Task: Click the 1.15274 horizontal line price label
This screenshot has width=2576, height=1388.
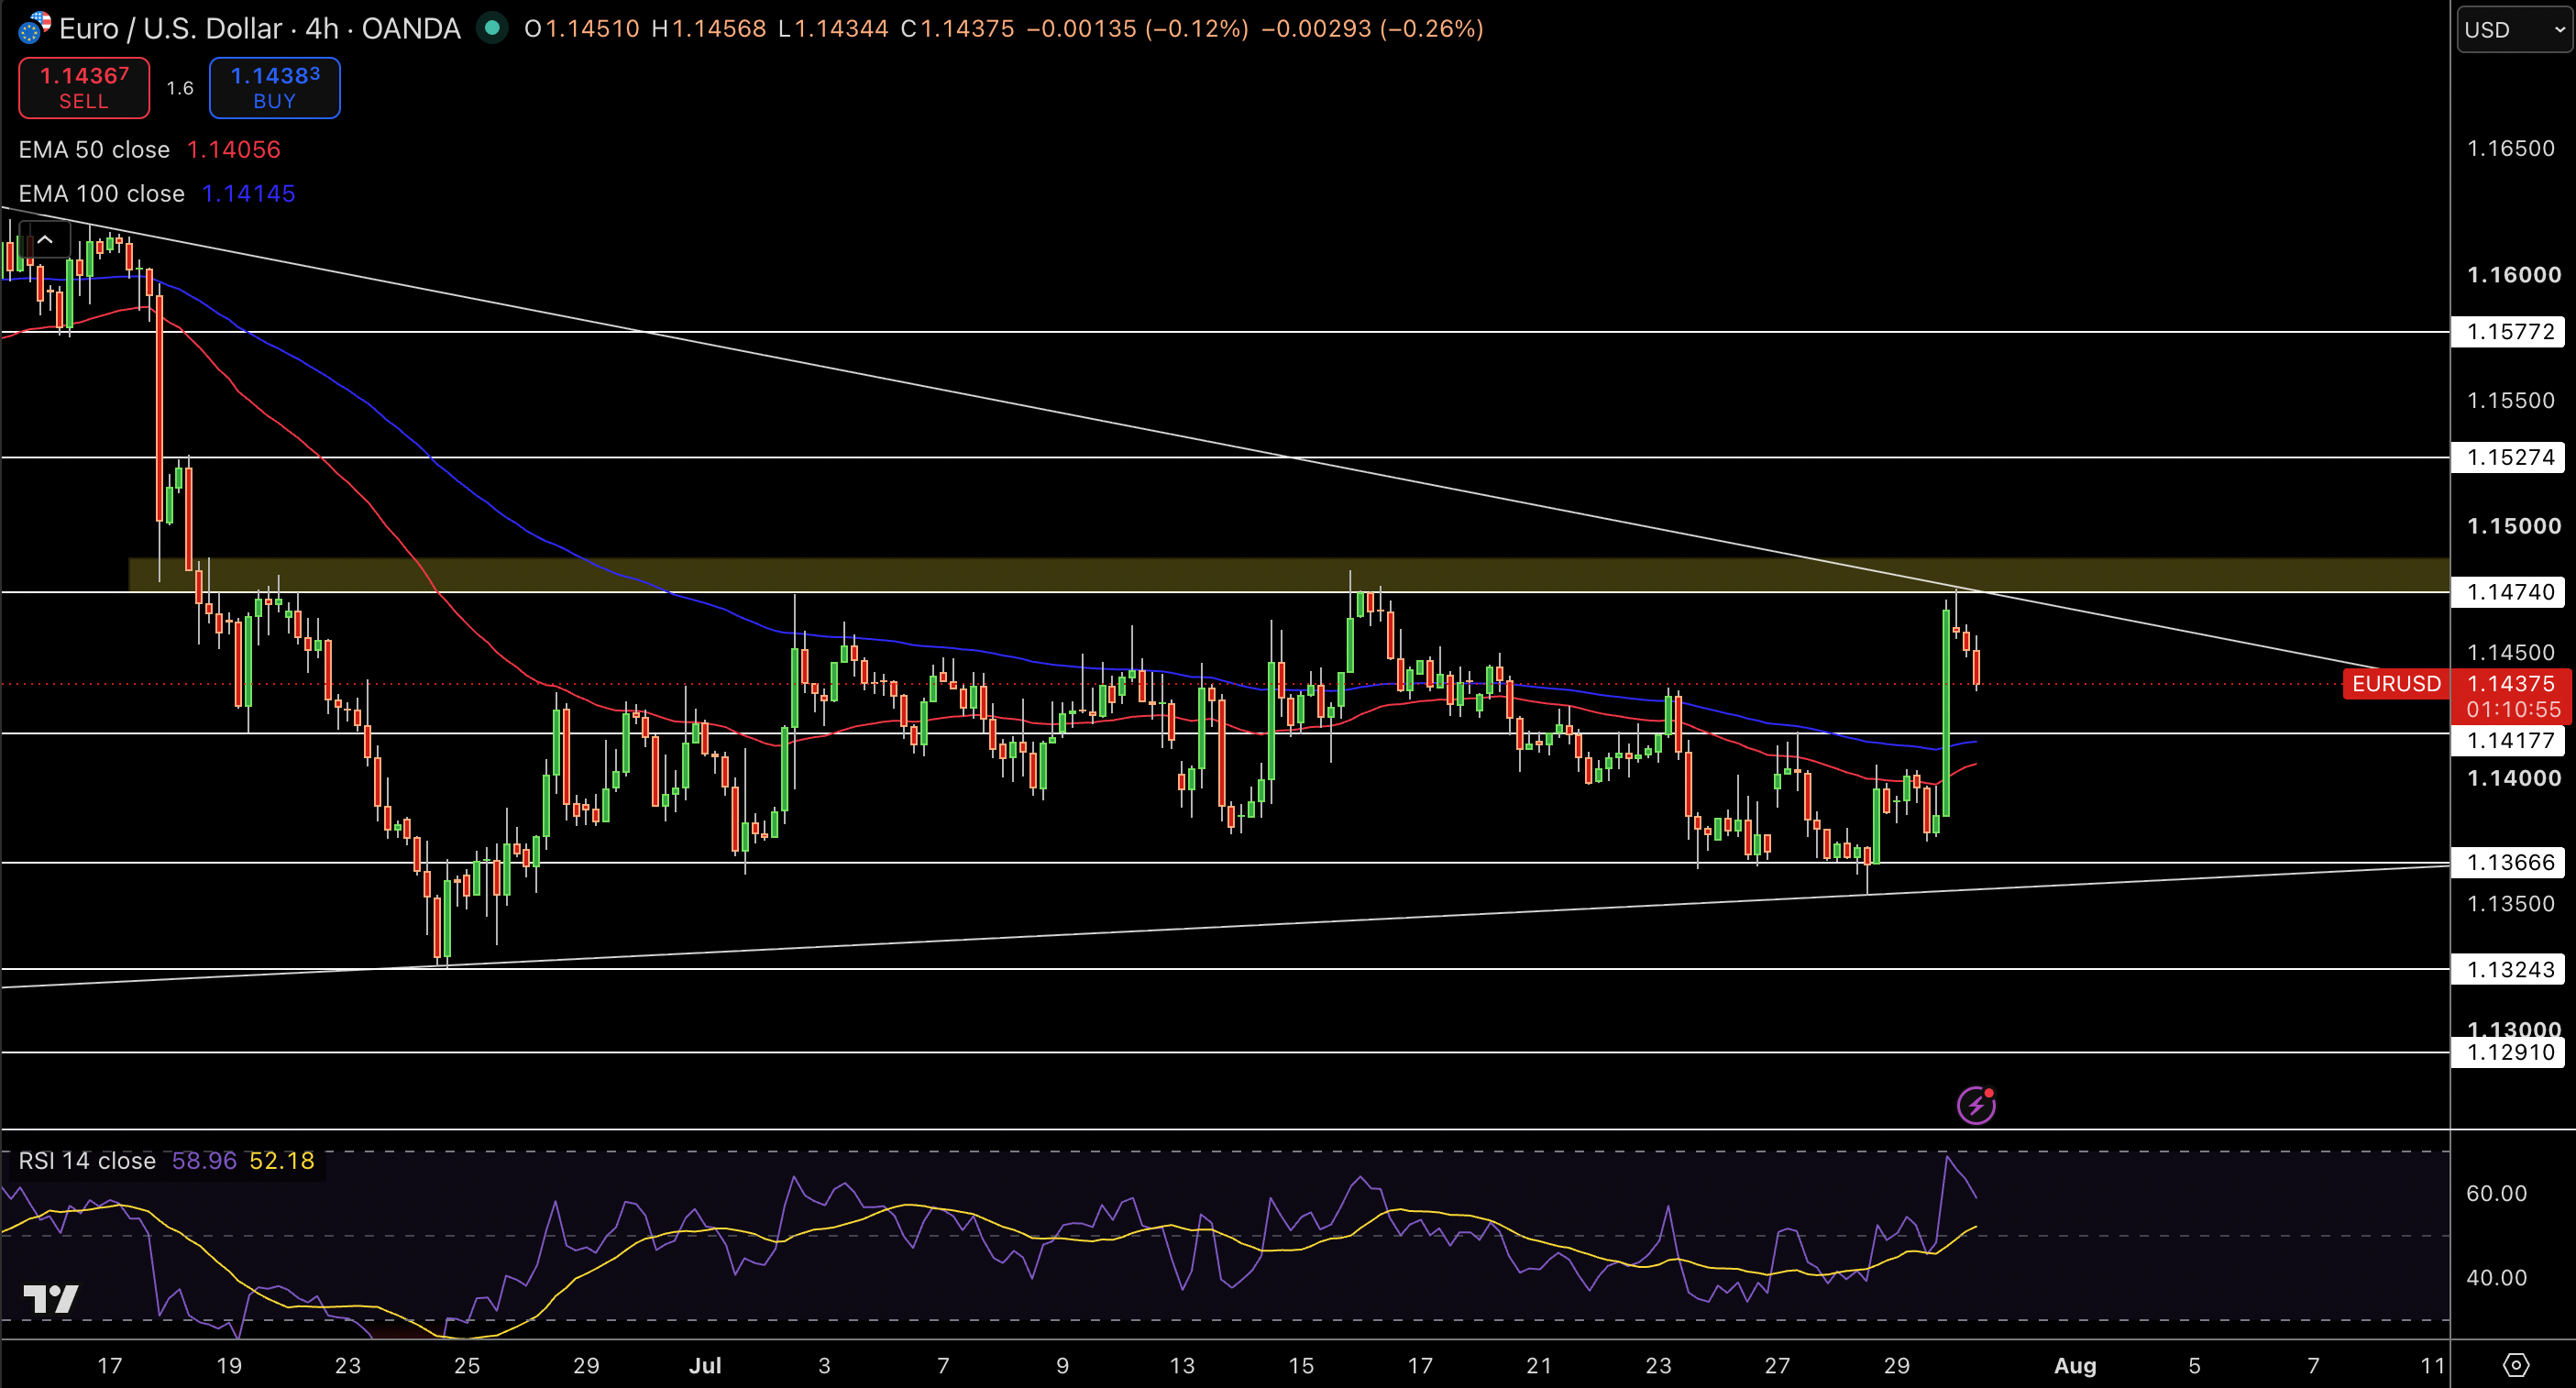Action: [2510, 458]
